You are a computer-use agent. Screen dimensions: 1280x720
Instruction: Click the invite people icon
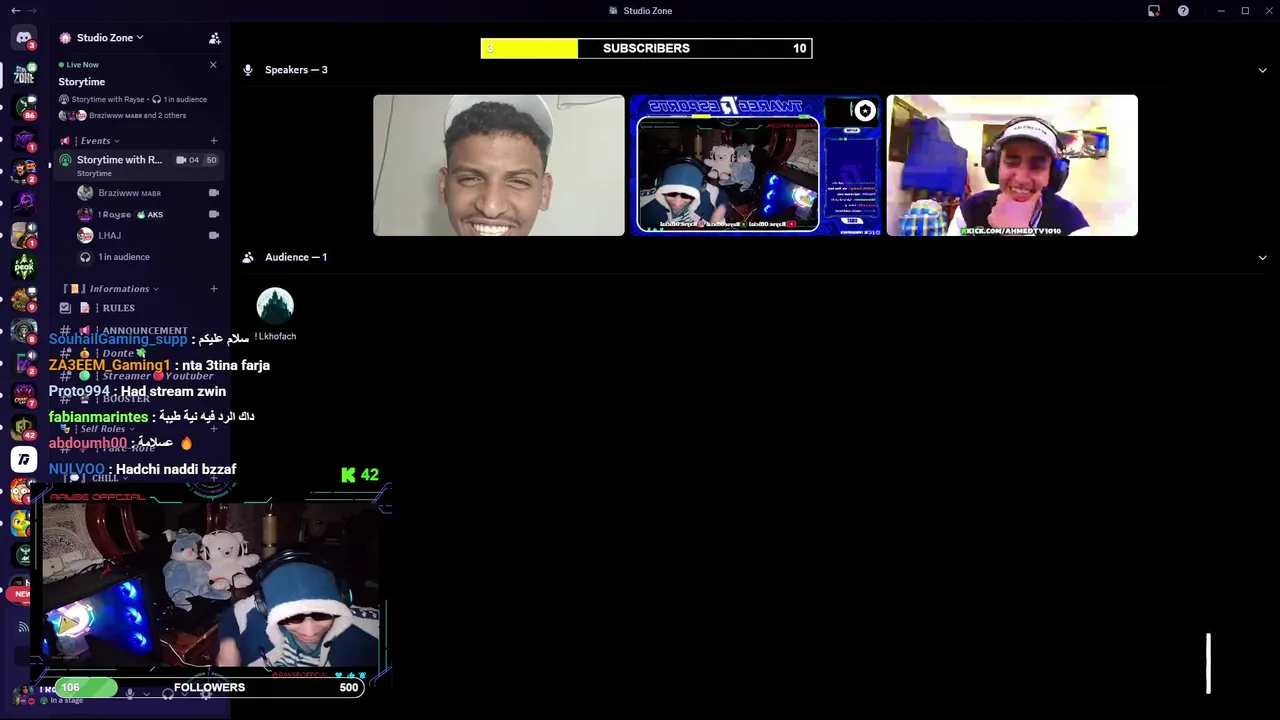pos(214,38)
